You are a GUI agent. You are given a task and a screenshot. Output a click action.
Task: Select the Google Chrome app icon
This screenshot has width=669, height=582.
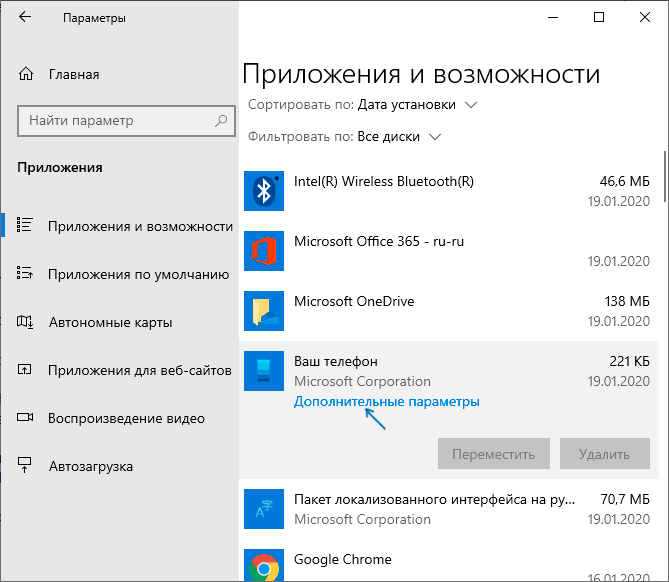pyautogui.click(x=264, y=565)
